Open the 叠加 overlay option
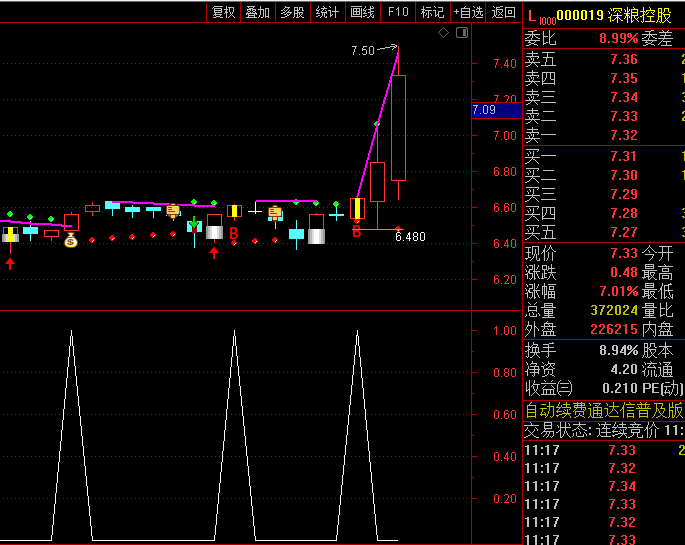 pos(257,12)
